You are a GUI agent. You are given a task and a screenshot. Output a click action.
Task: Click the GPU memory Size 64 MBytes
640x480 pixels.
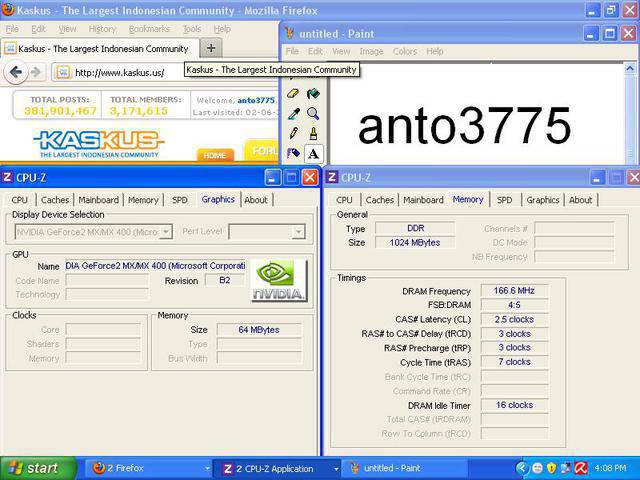(x=259, y=329)
